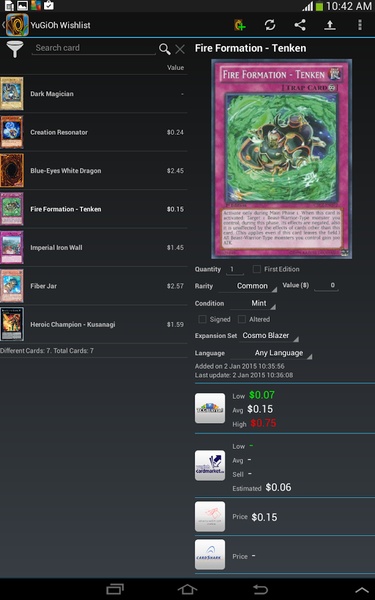The image size is (375, 600).
Task: Enlarge the Fire Formation - Tenken card image
Action: 281,159
